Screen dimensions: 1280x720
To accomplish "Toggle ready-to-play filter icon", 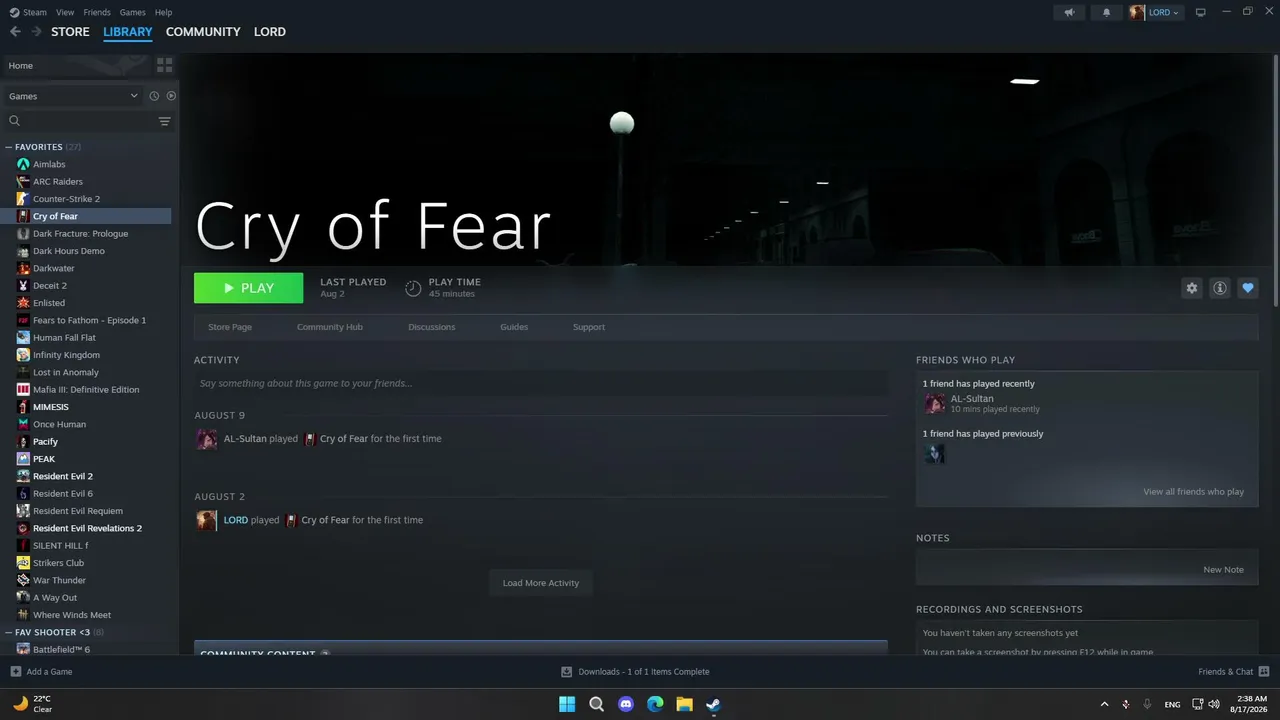I will (x=171, y=96).
